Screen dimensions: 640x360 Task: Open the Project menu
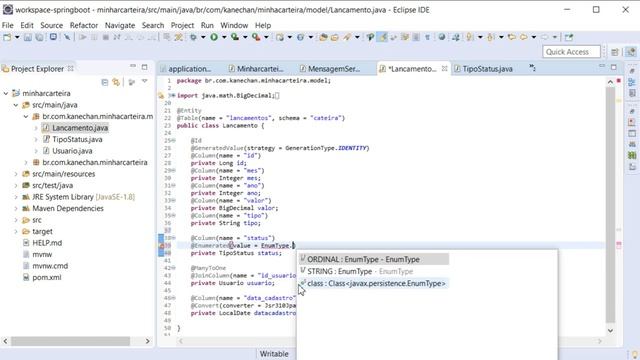(x=182, y=25)
